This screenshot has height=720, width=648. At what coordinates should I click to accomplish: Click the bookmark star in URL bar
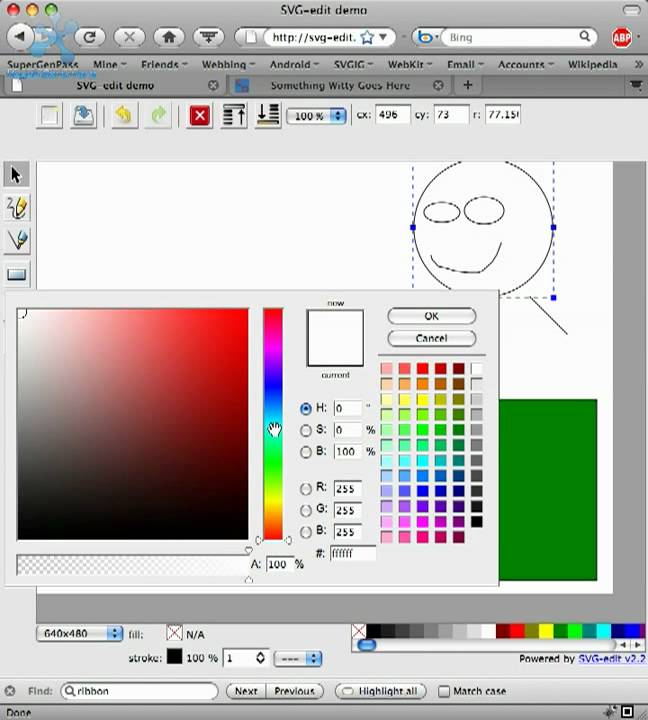click(x=367, y=37)
